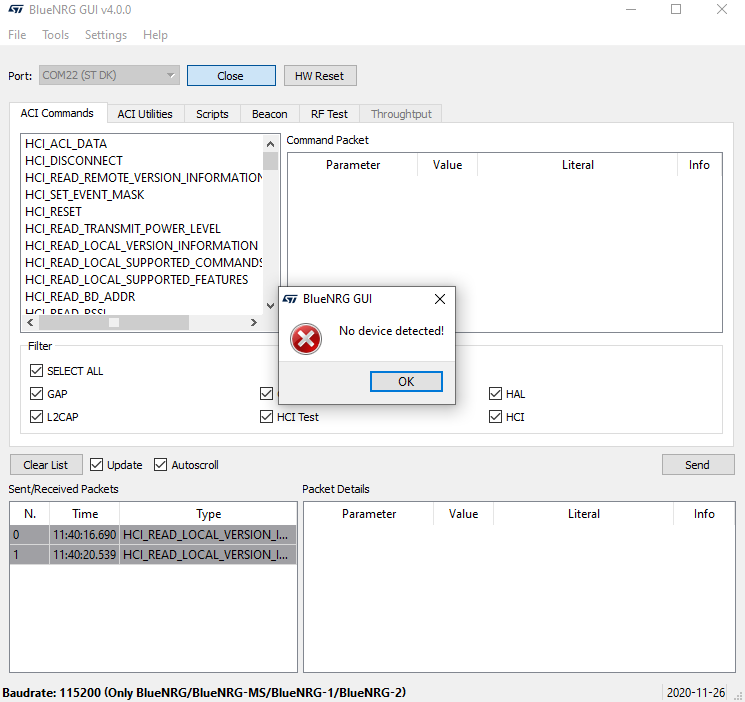Switch to the Beacon tab
745x702 pixels.
(x=270, y=114)
